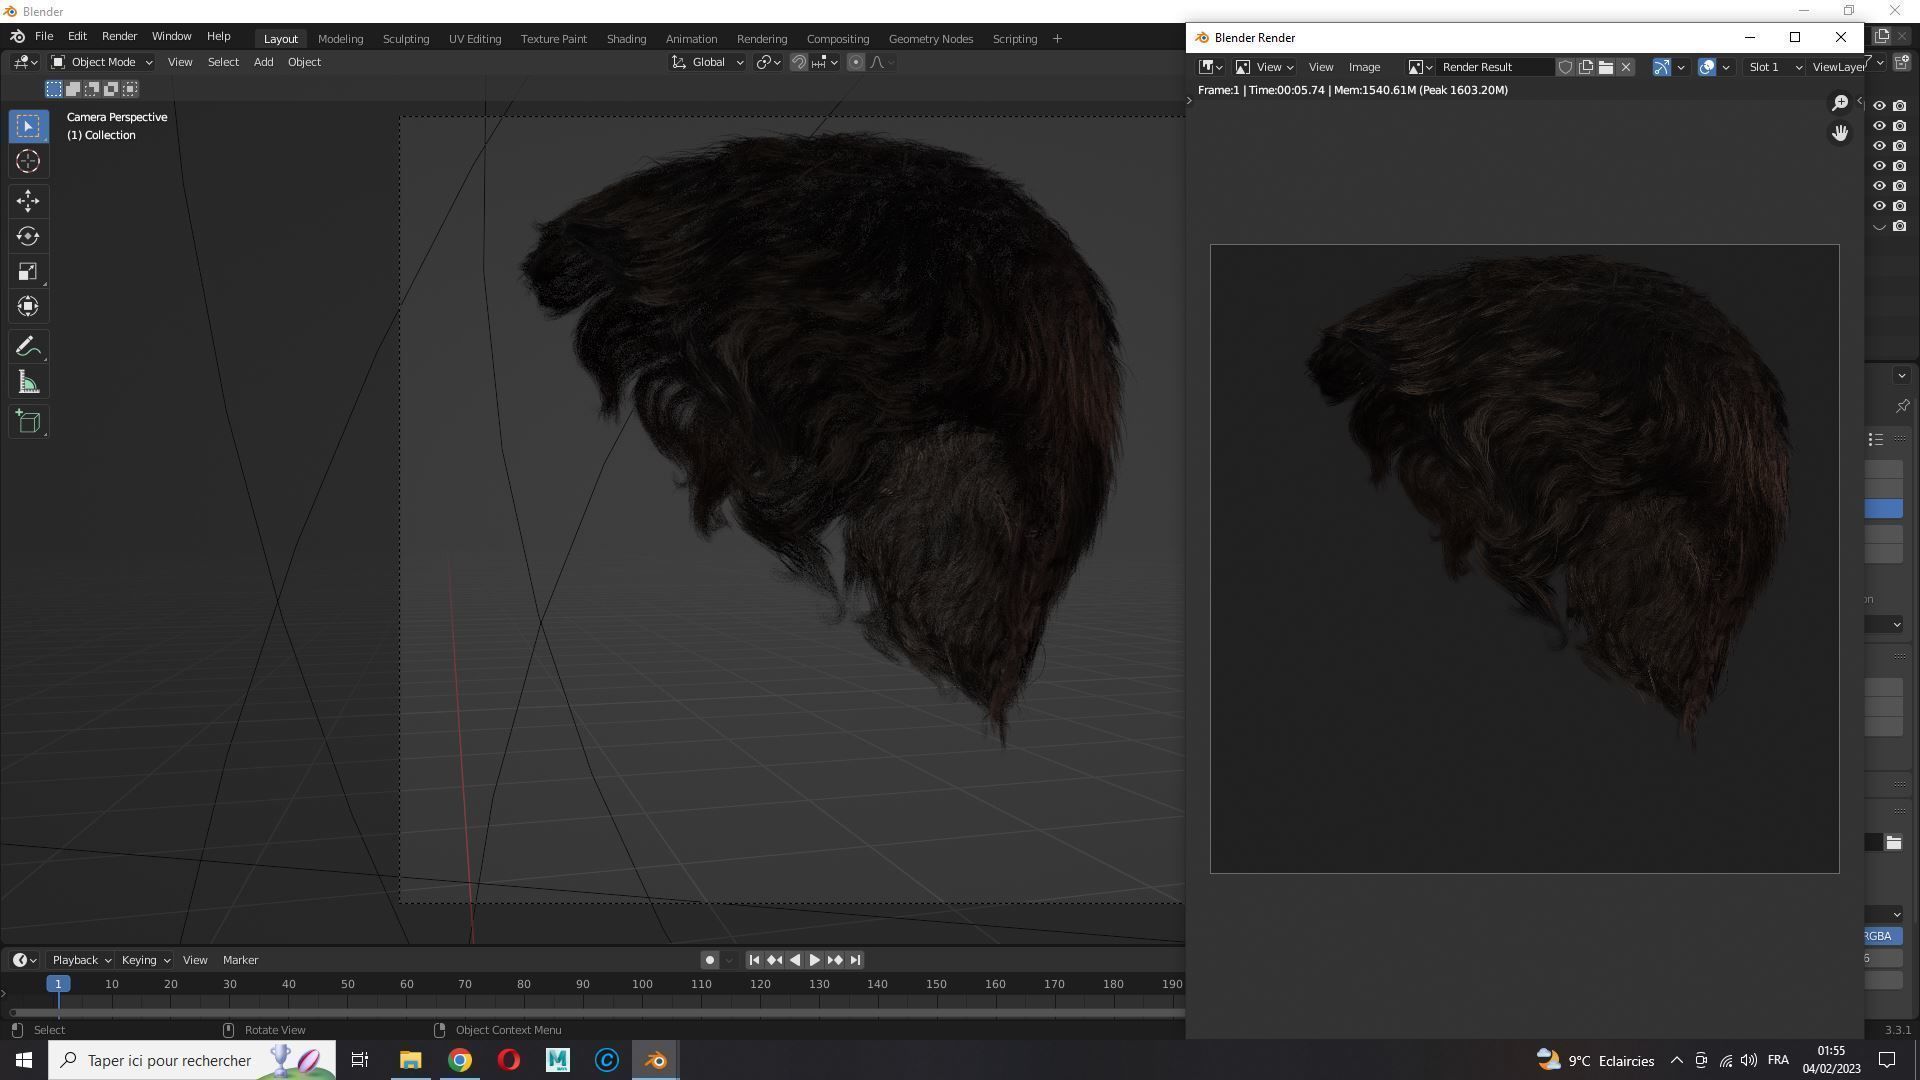Activate the Annotate tool
This screenshot has width=1920, height=1080.
[x=27, y=345]
